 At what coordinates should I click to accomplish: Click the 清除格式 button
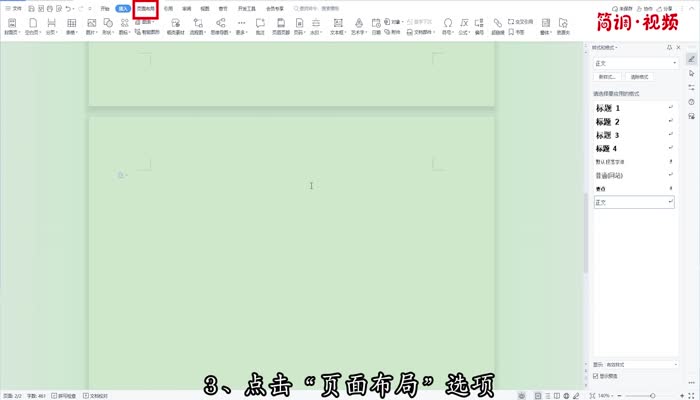click(x=639, y=76)
